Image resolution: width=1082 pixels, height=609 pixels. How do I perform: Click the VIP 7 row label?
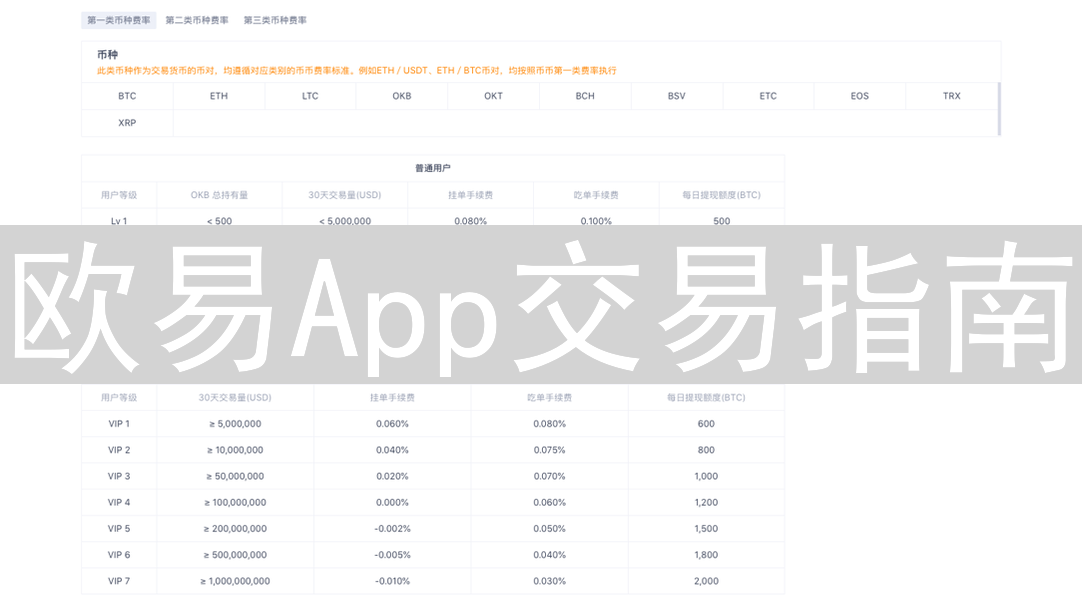tap(119, 581)
